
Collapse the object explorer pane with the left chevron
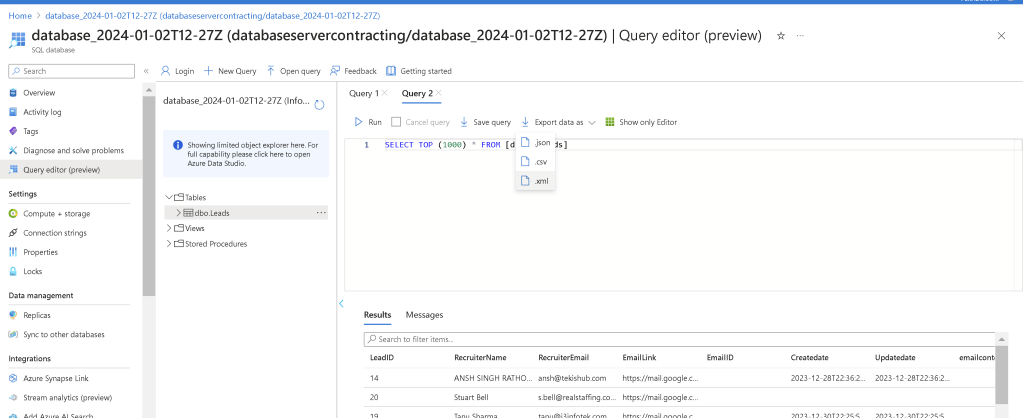click(341, 303)
